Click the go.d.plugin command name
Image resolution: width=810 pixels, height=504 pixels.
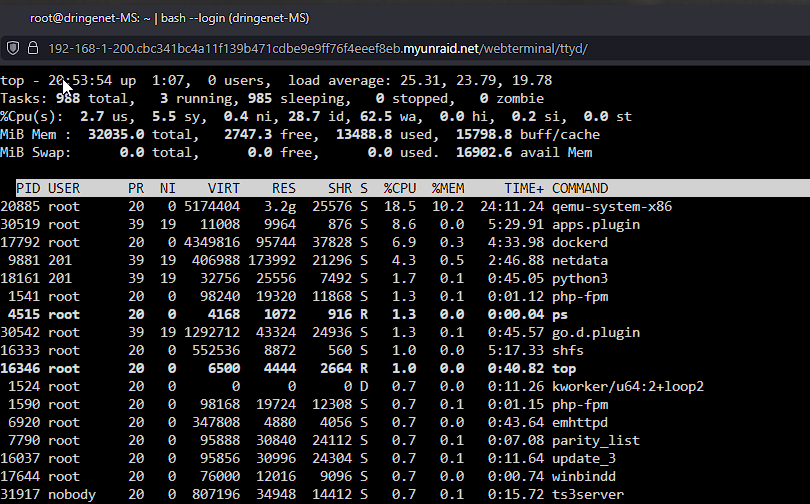coord(596,333)
